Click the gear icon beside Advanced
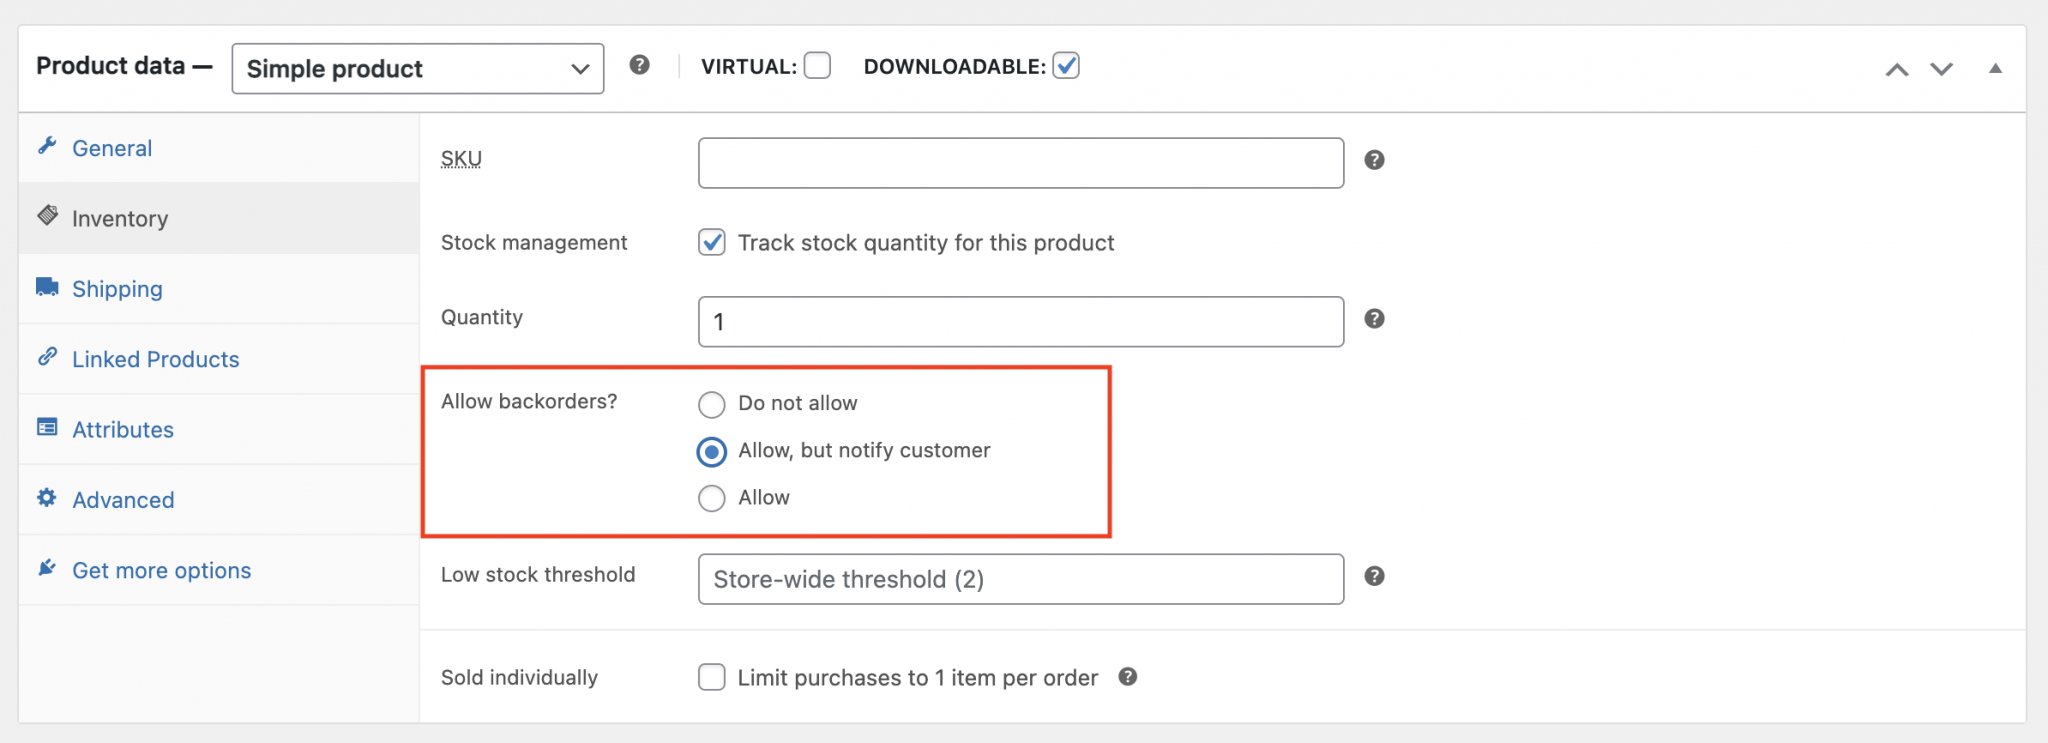 (x=46, y=499)
